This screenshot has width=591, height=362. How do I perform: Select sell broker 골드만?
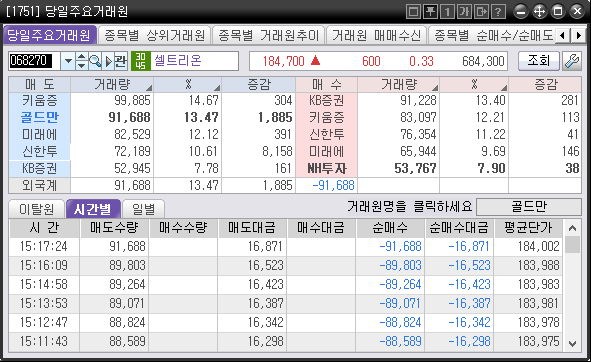pyautogui.click(x=40, y=117)
